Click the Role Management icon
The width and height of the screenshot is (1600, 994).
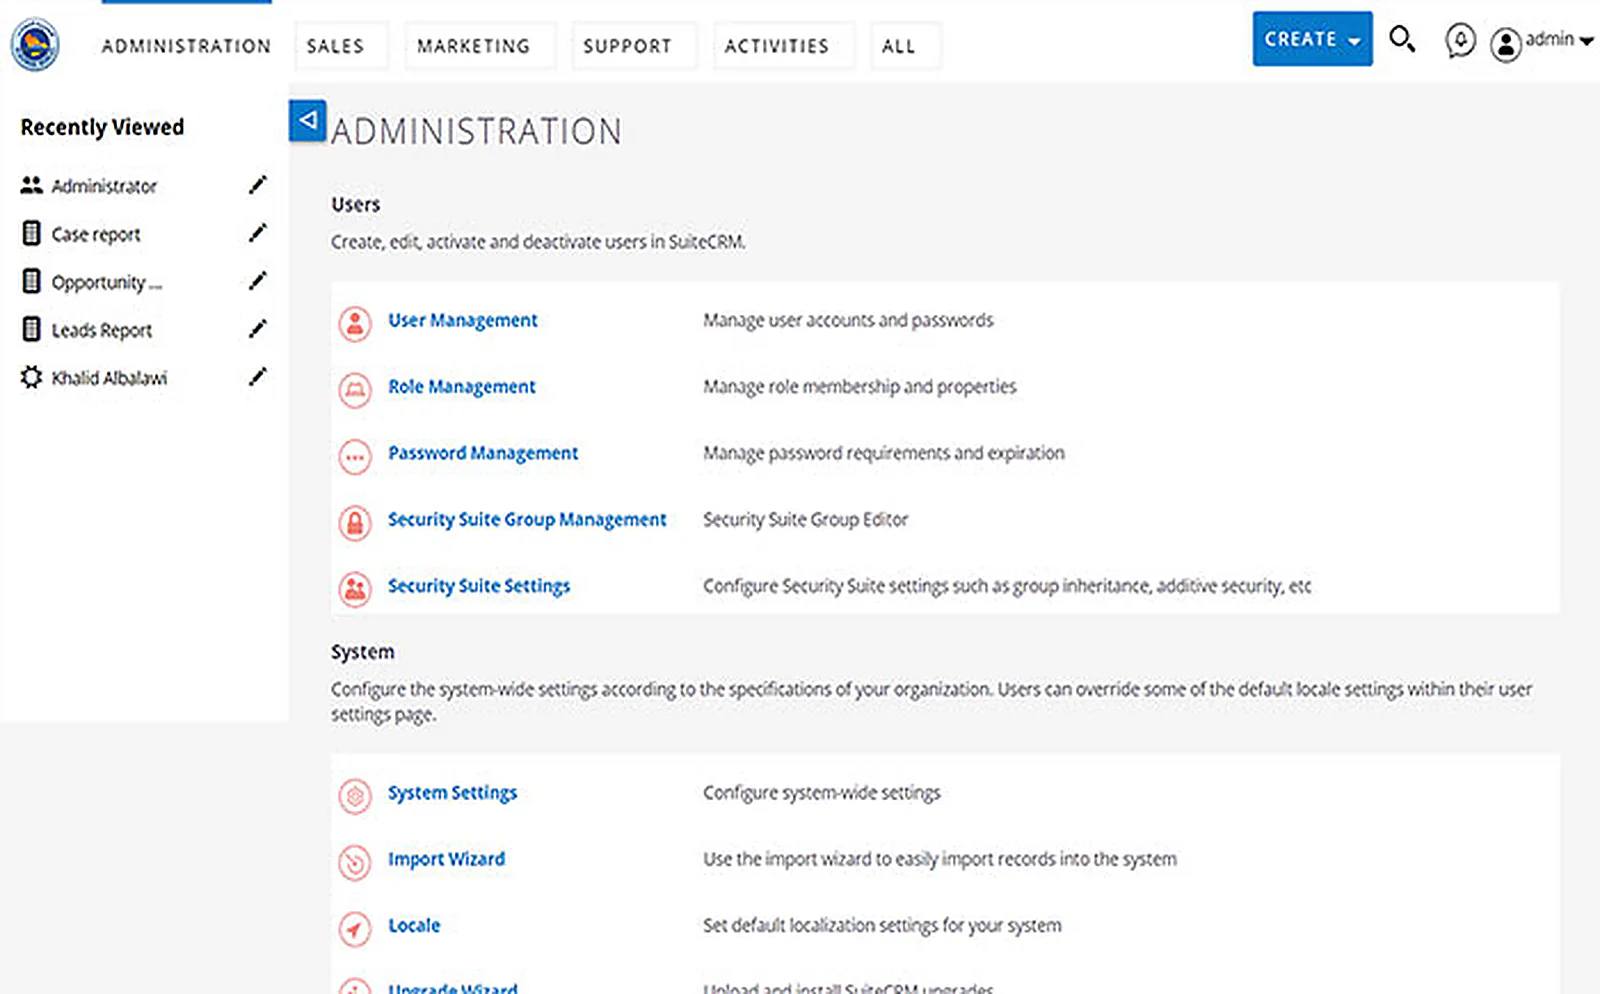(355, 390)
